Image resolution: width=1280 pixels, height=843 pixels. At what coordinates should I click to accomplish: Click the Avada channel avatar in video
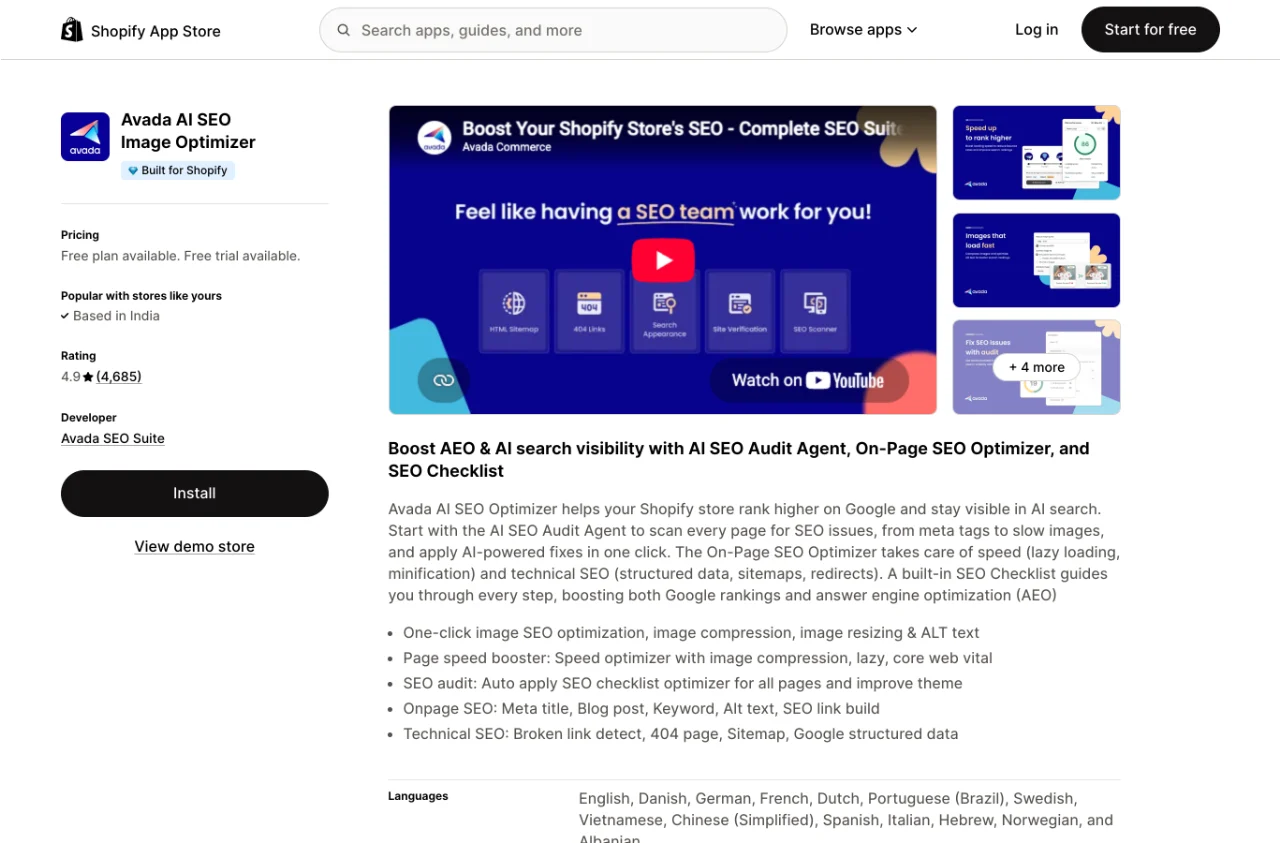click(434, 137)
